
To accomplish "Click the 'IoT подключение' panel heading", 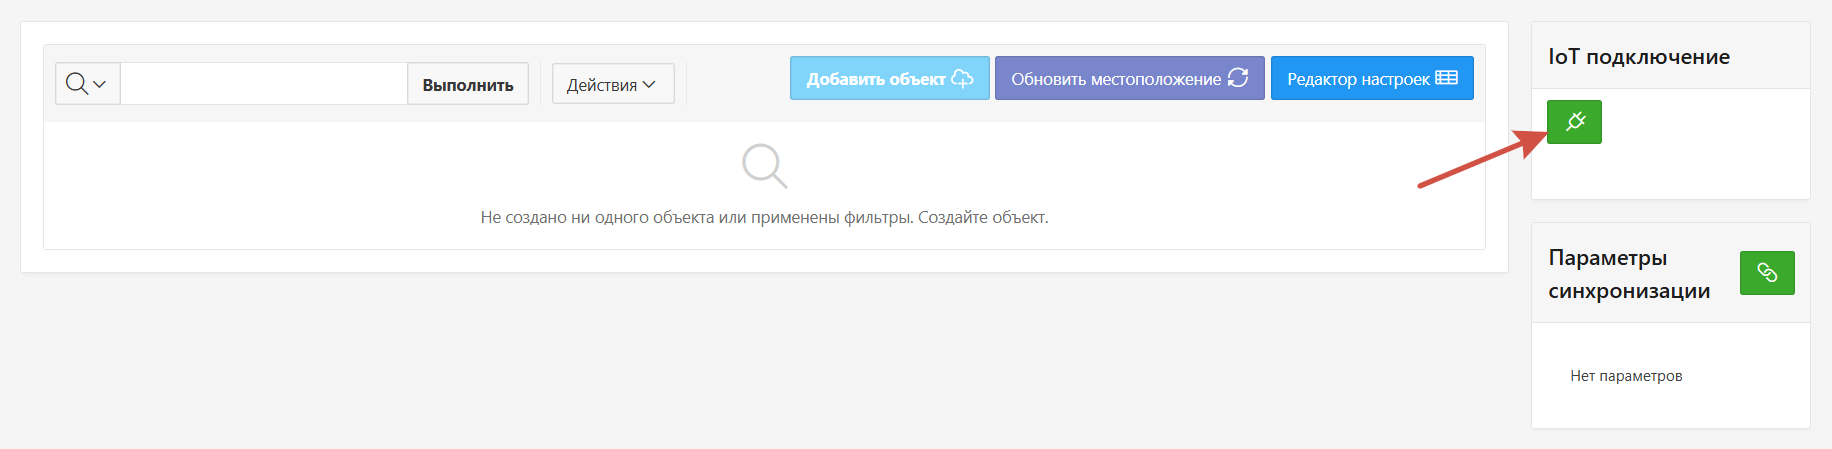I will coord(1639,57).
